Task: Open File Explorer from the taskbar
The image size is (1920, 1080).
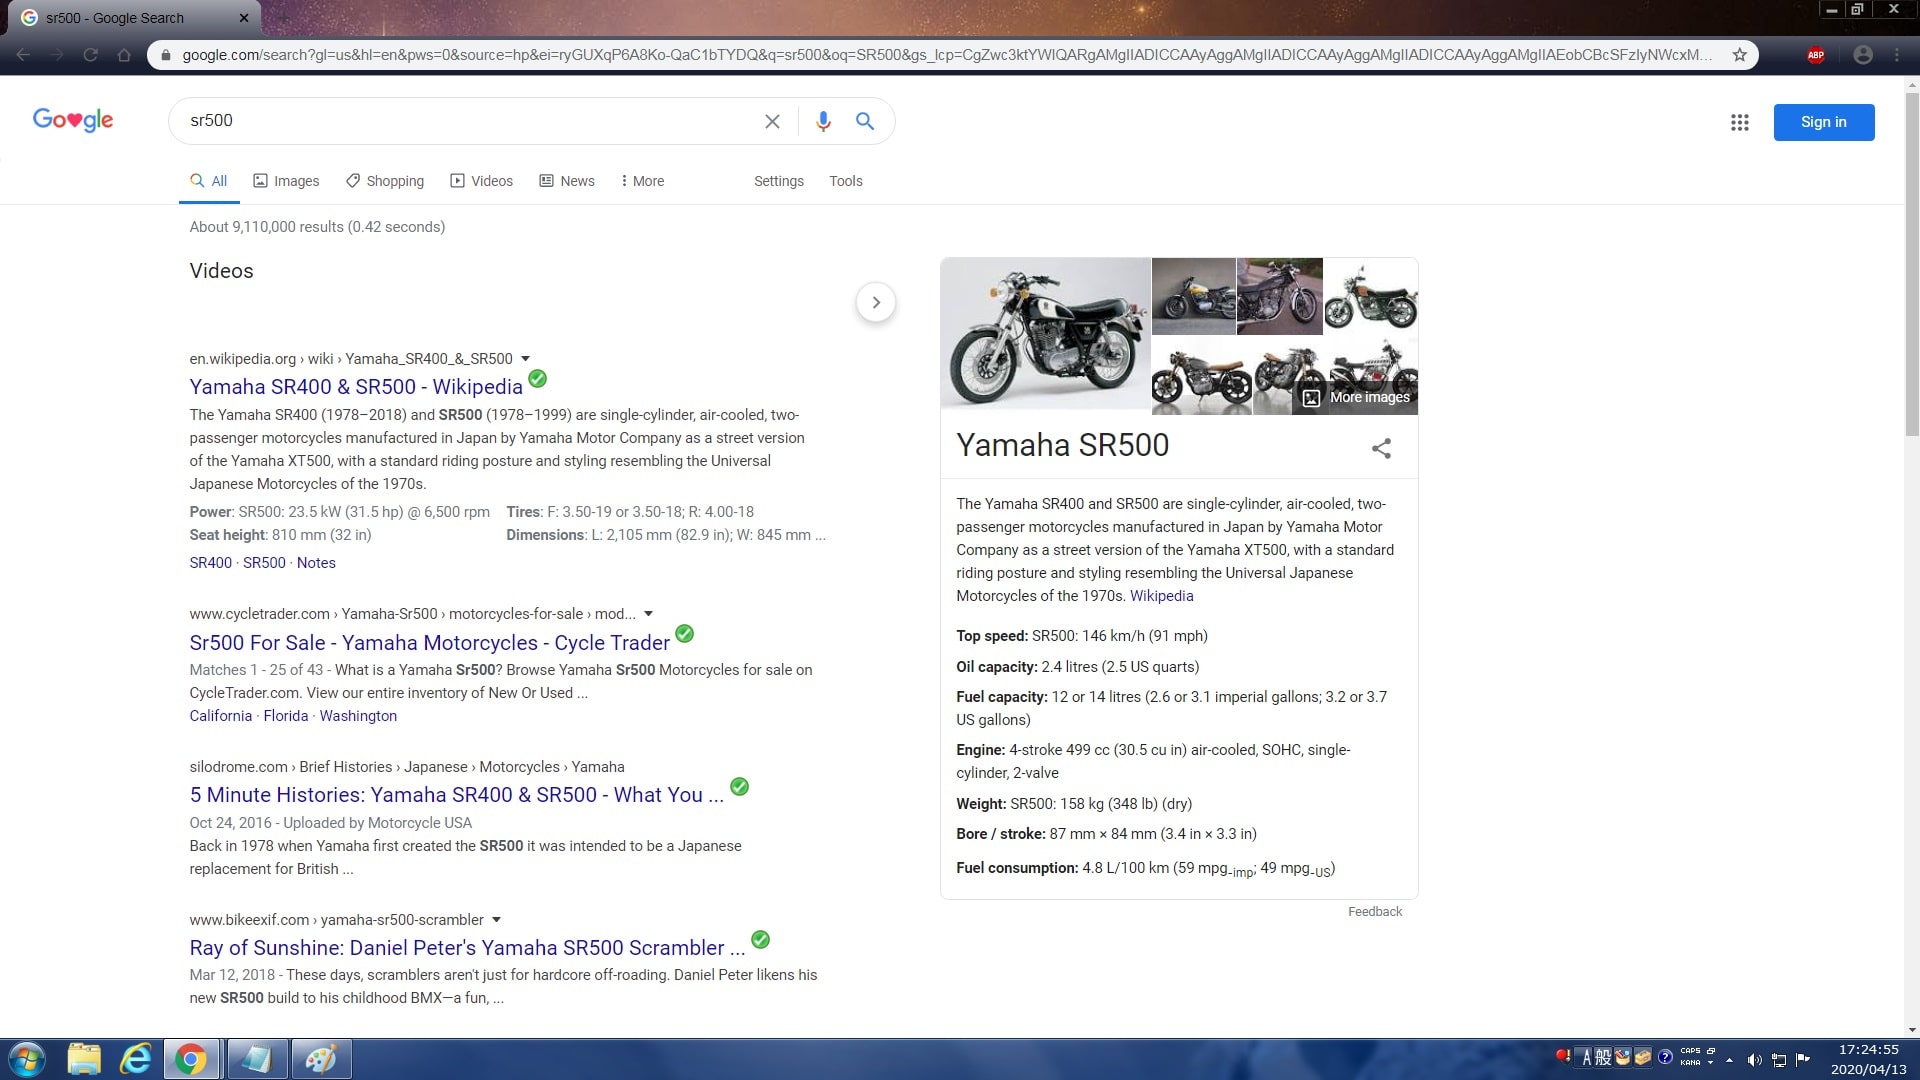Action: [84, 1059]
